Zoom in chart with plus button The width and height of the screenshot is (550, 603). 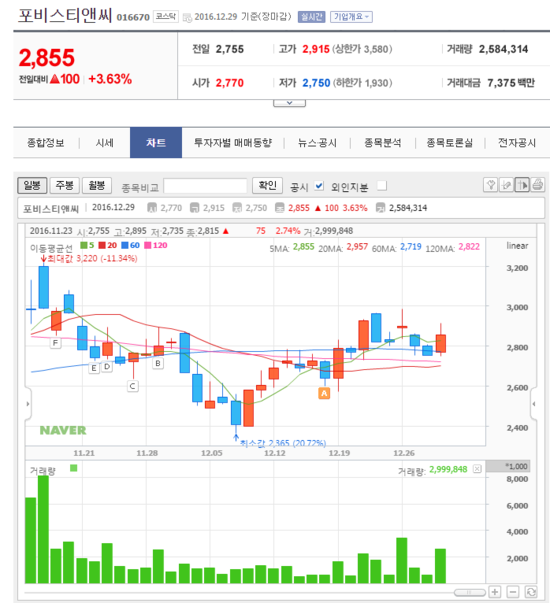[495, 592]
